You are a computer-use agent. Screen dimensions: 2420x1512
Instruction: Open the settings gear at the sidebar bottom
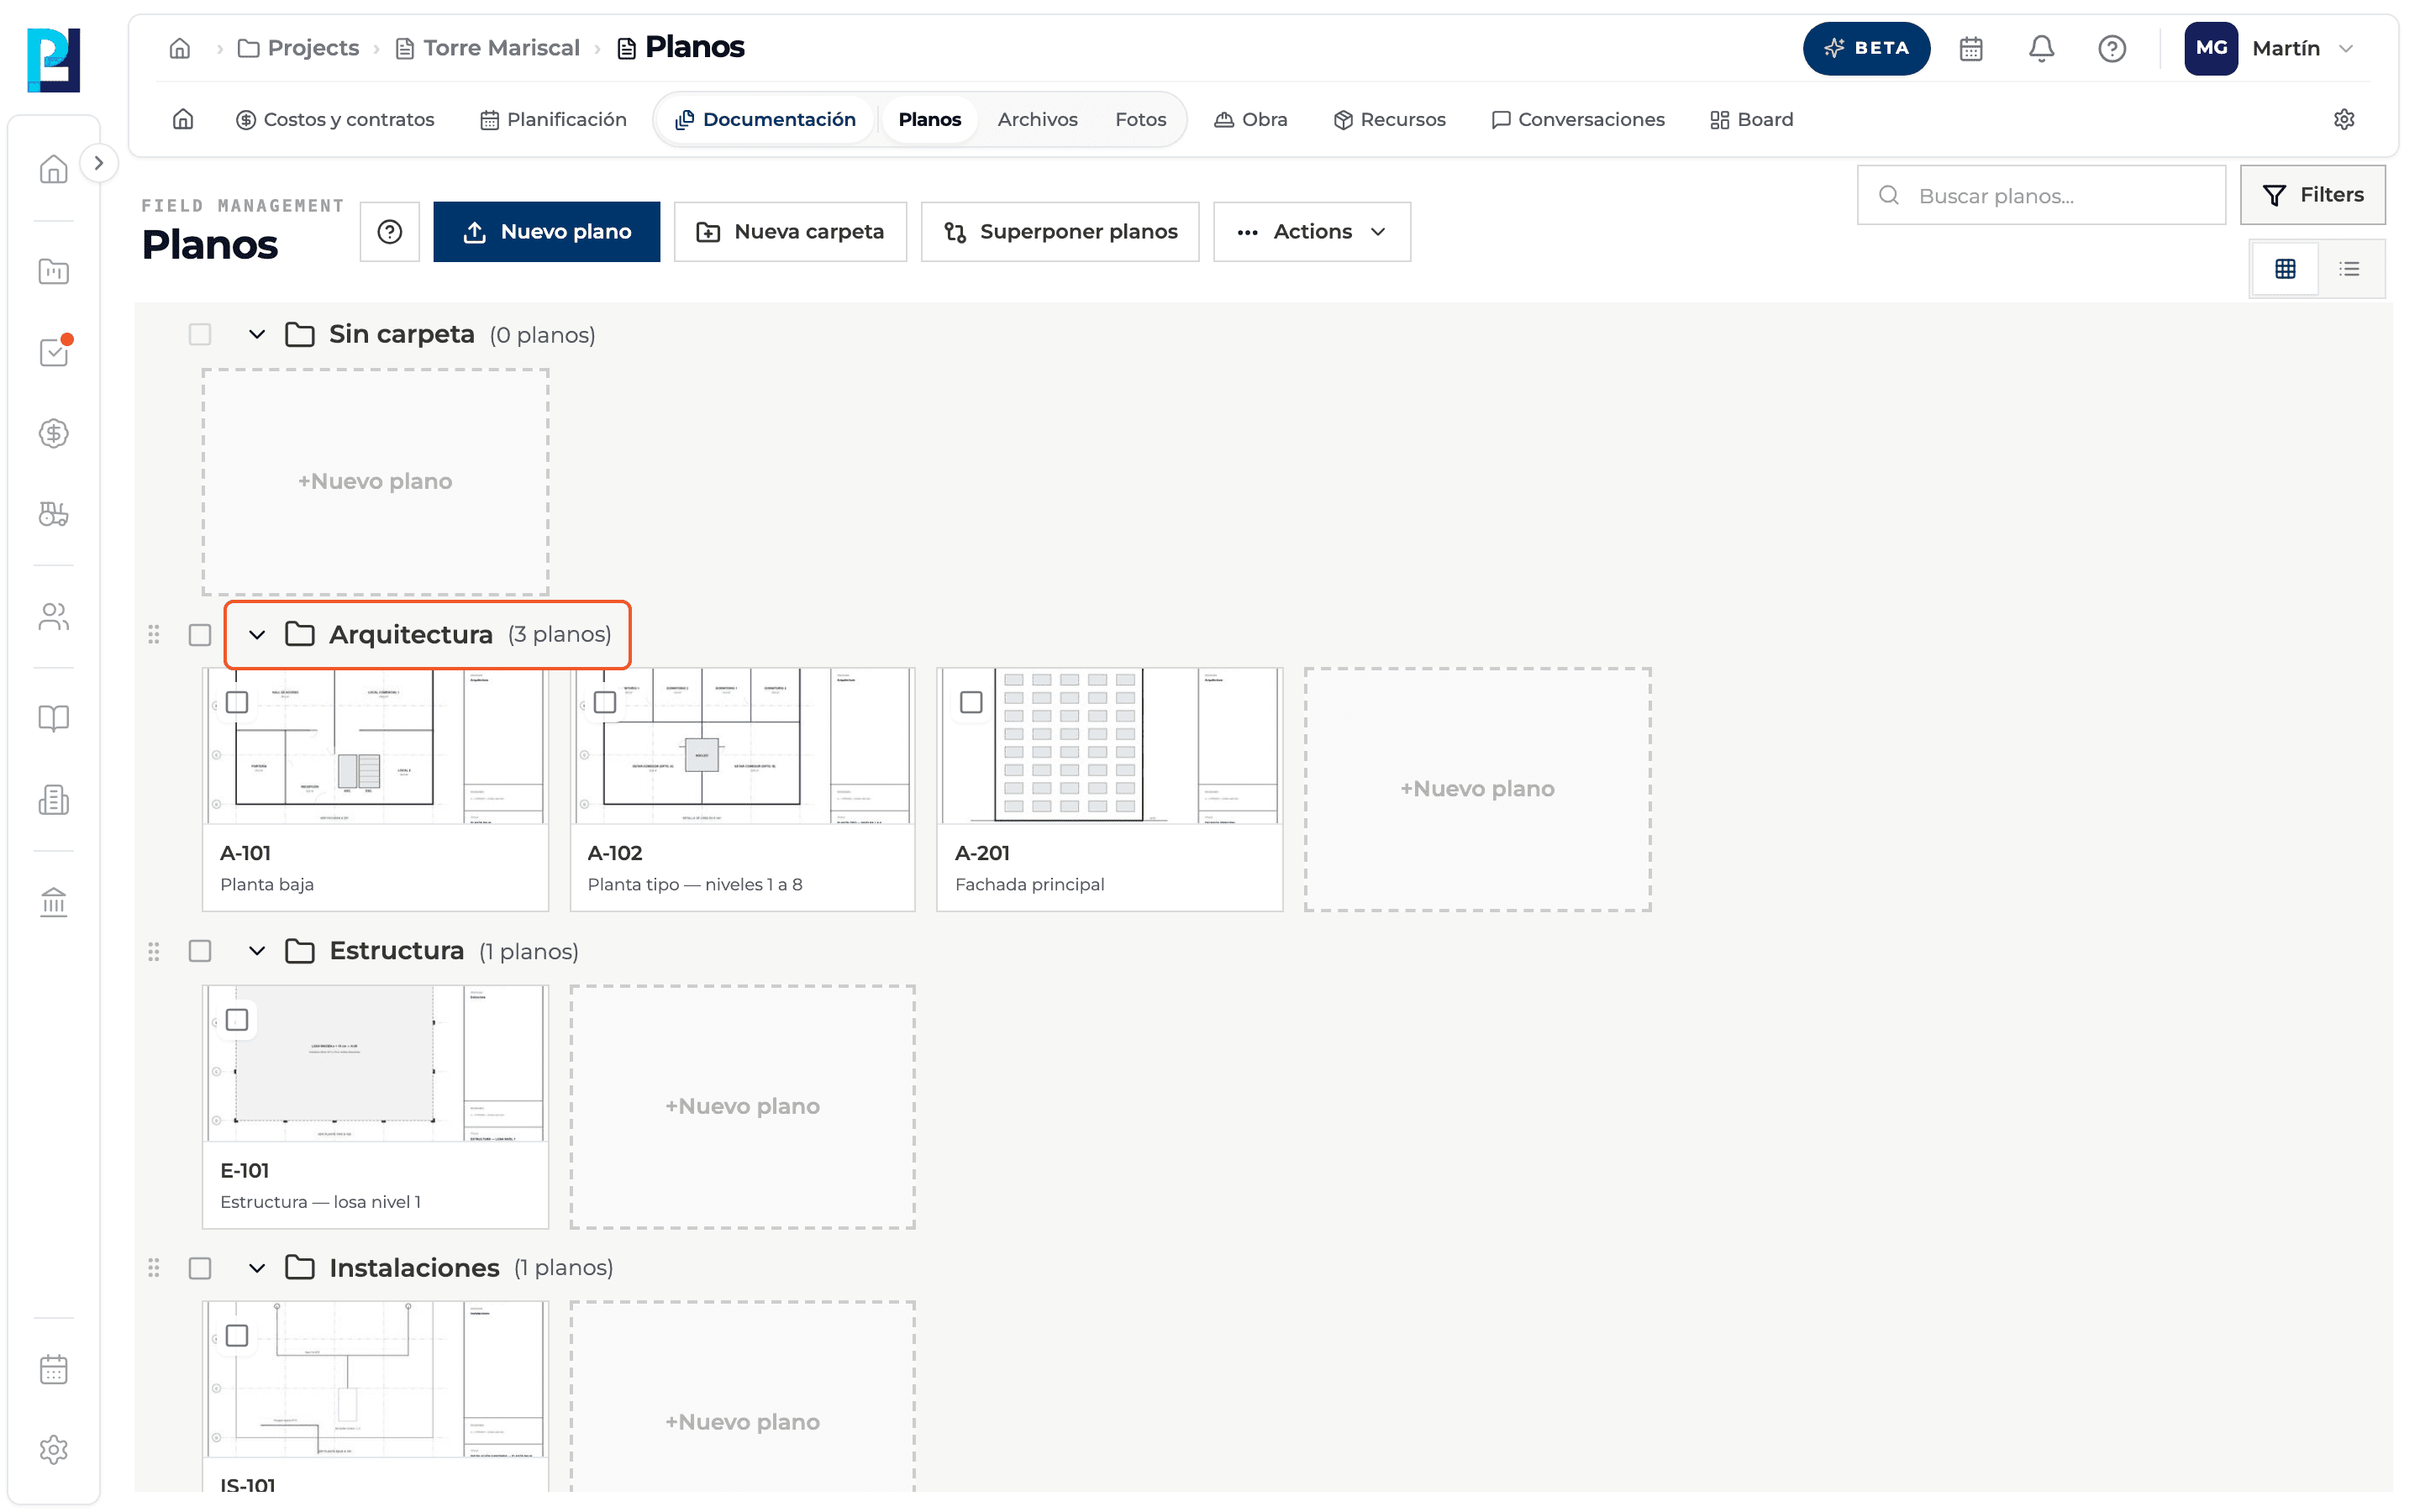[x=54, y=1450]
